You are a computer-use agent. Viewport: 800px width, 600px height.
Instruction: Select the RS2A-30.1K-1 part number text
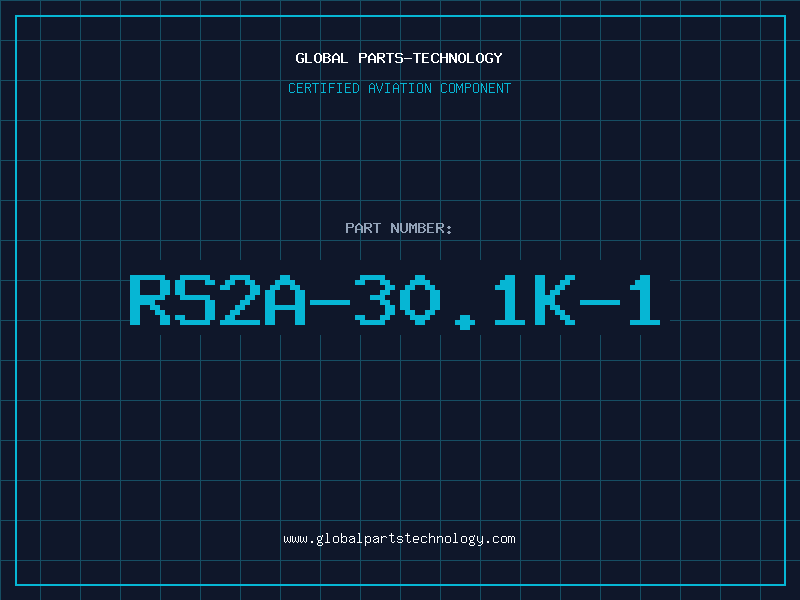click(395, 301)
